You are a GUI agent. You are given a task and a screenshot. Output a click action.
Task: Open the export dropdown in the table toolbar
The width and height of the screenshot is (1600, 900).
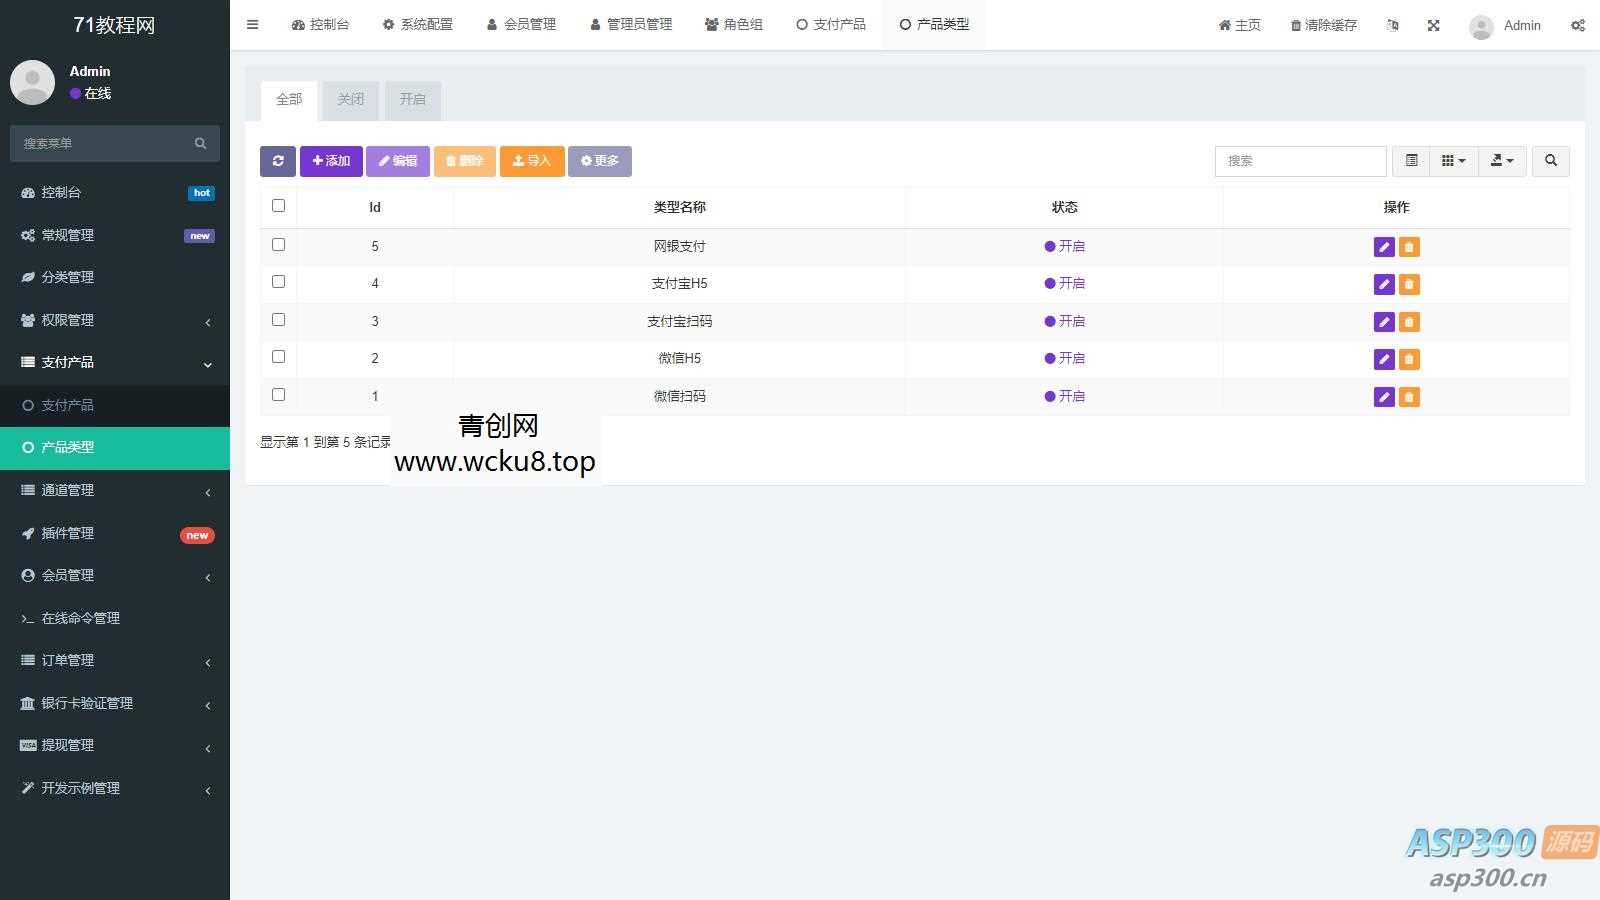coord(1502,161)
